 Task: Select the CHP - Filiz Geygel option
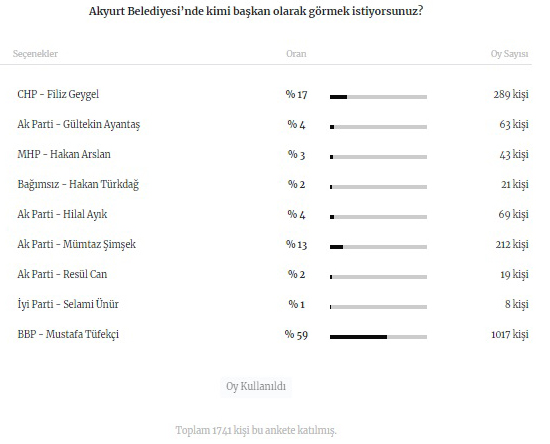click(58, 94)
